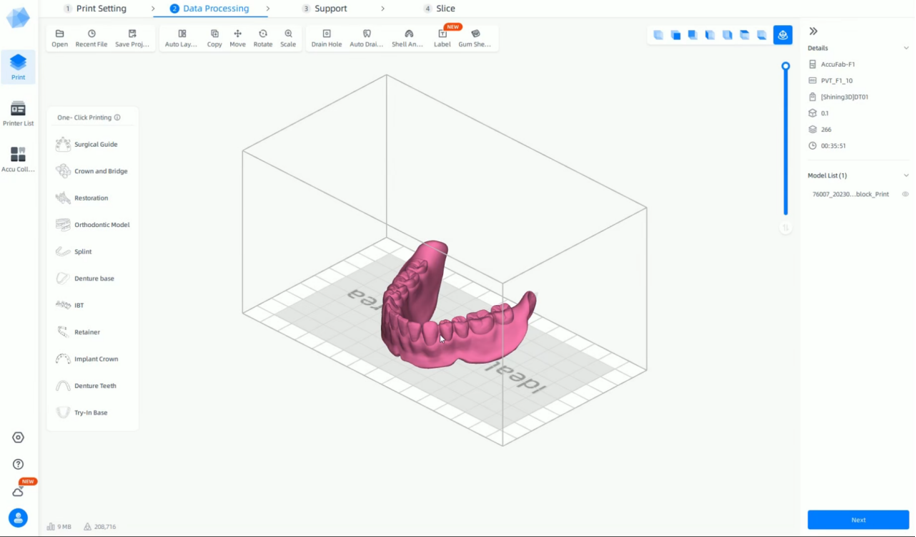Collapse the right panel with double chevron
This screenshot has width=916, height=537.
coord(813,31)
